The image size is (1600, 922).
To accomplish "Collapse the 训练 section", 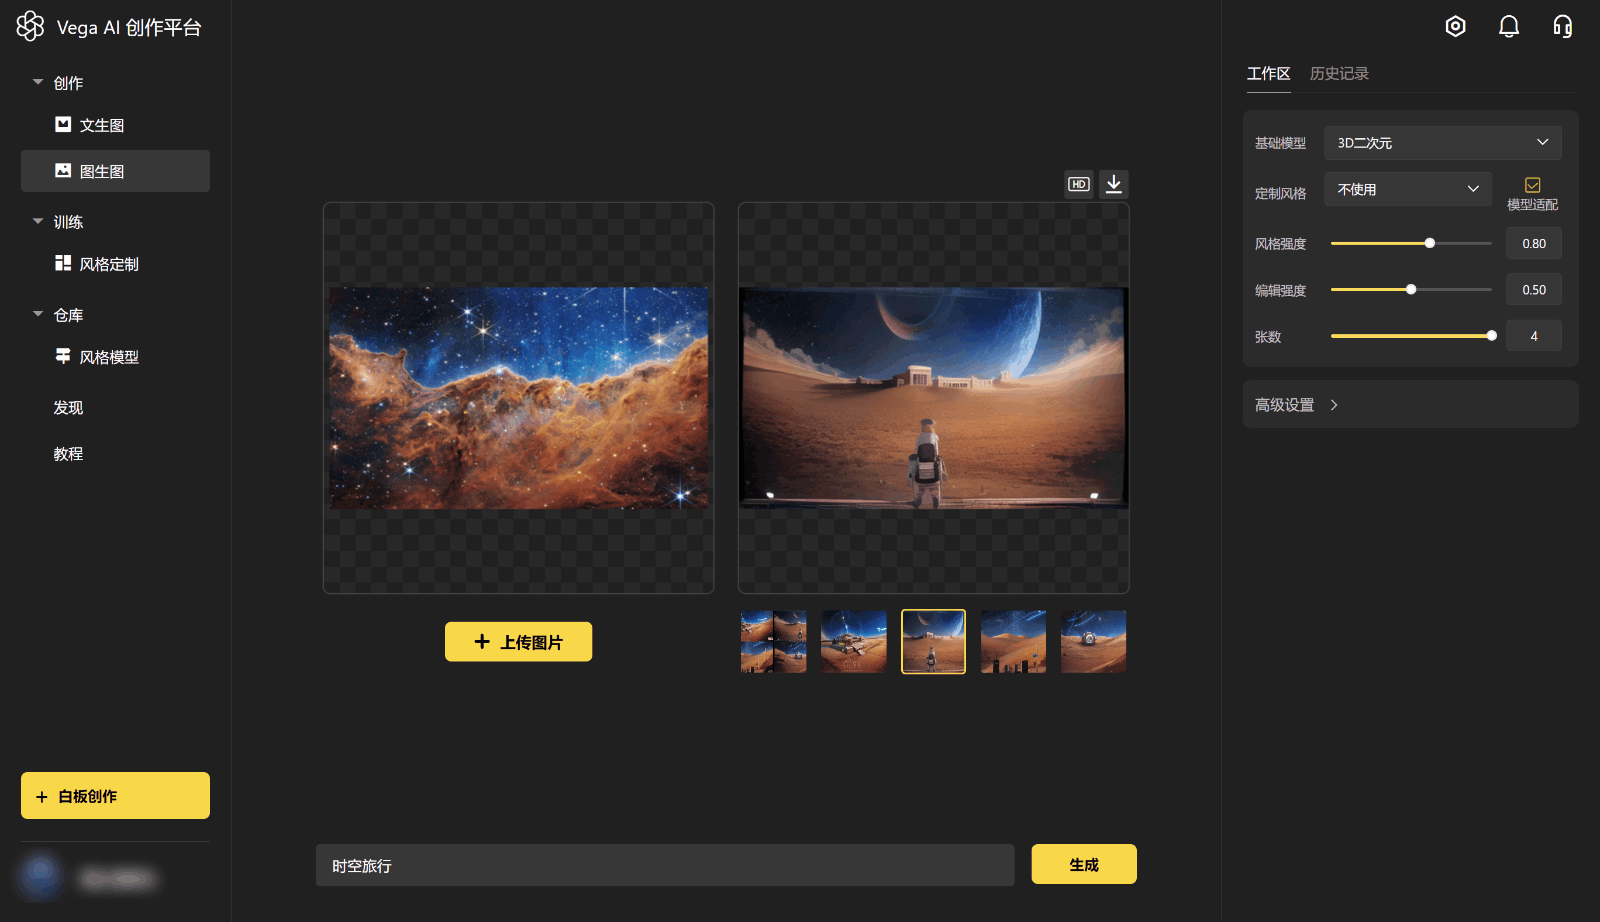I will [x=38, y=221].
